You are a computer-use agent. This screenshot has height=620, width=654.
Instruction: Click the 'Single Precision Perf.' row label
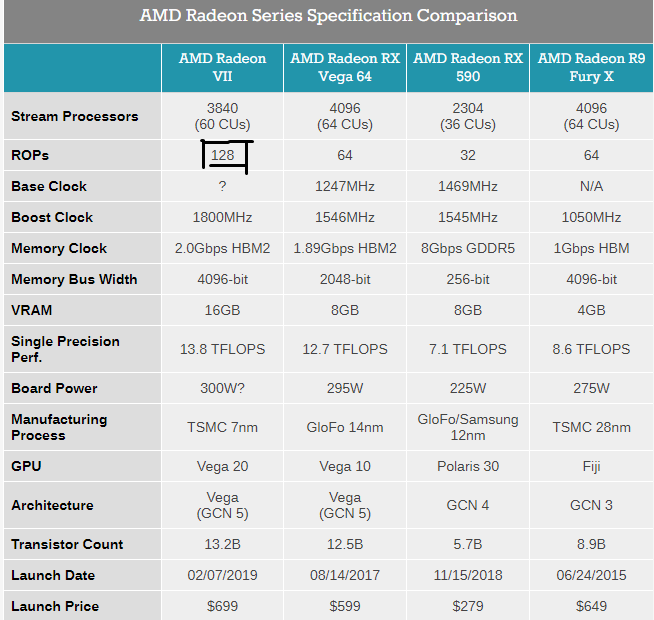(x=65, y=349)
